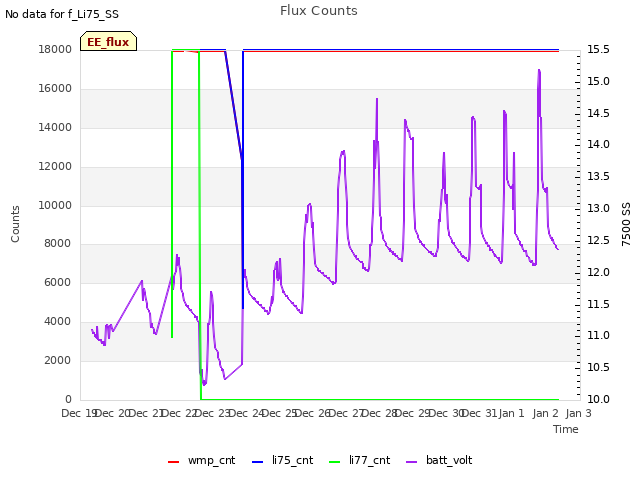
Task: Click the 6000 tick on Counts axis
Action: pyautogui.click(x=58, y=282)
